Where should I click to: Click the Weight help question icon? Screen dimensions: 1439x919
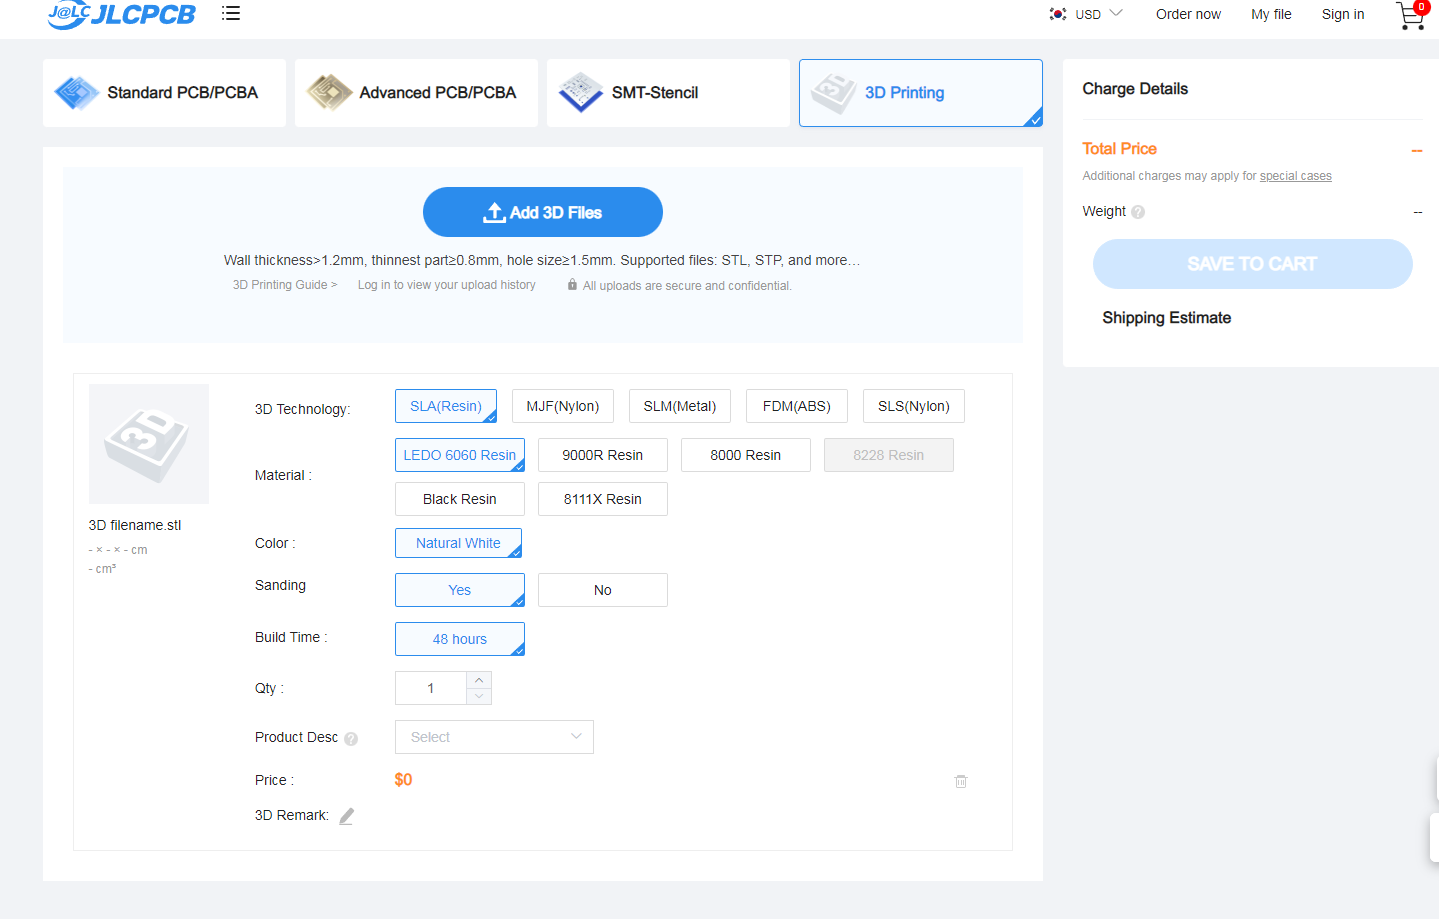coord(1138,212)
